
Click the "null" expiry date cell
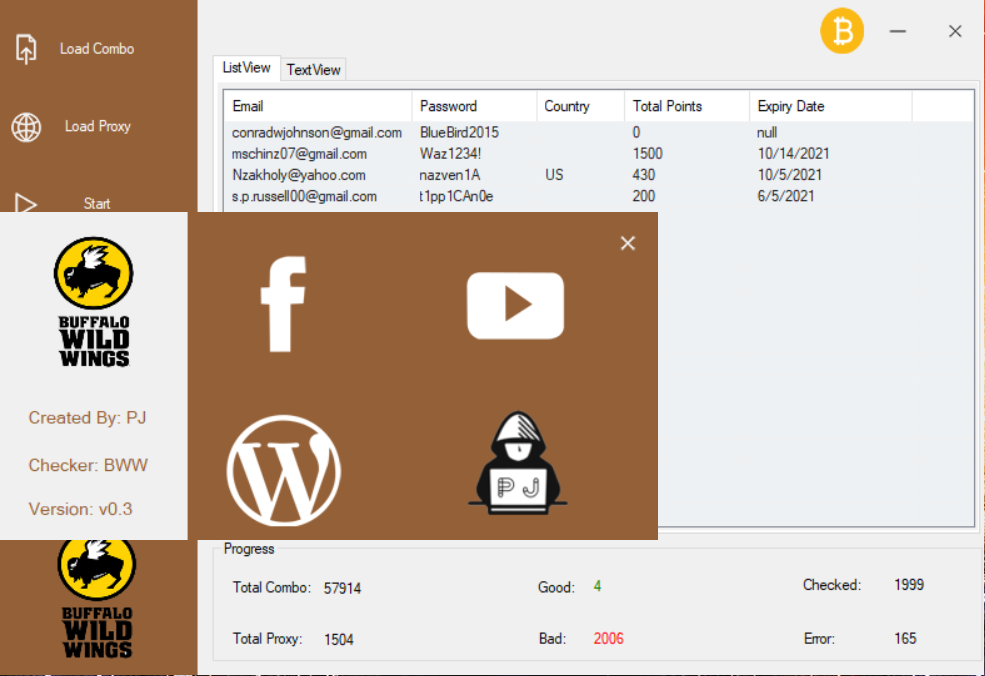767,133
